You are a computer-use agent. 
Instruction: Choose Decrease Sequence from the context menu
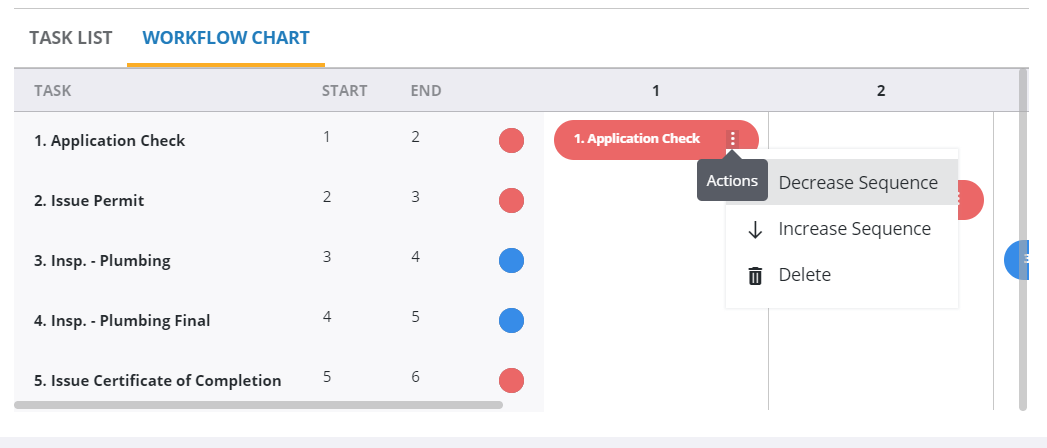point(857,183)
